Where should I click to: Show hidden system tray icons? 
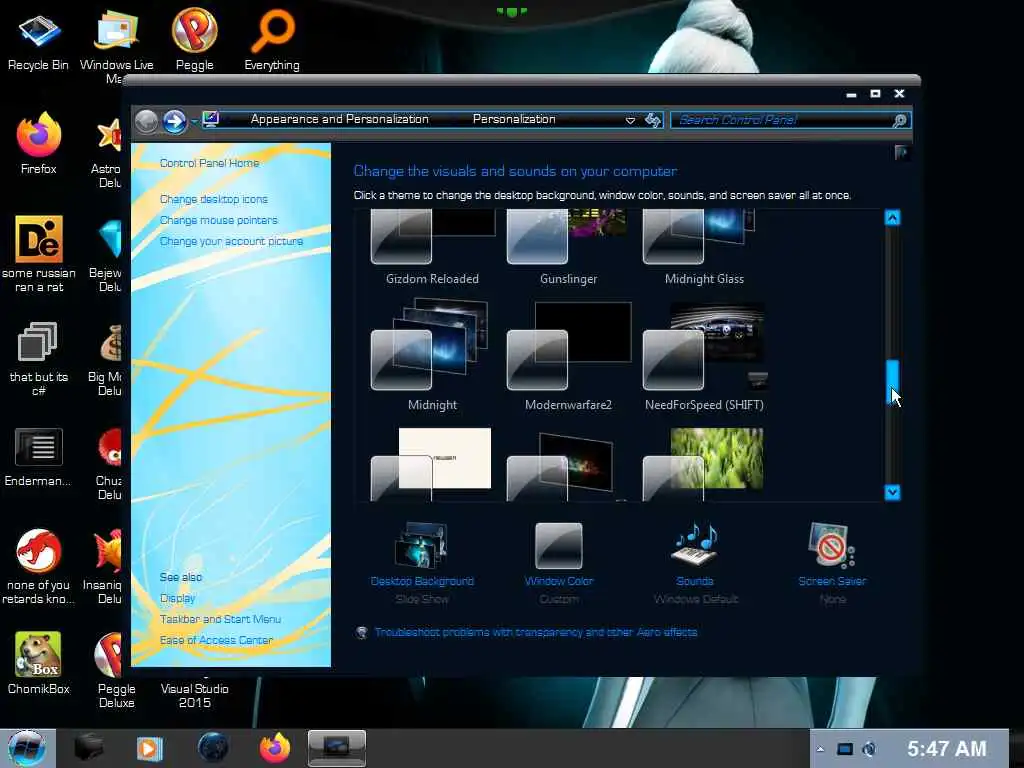[820, 749]
